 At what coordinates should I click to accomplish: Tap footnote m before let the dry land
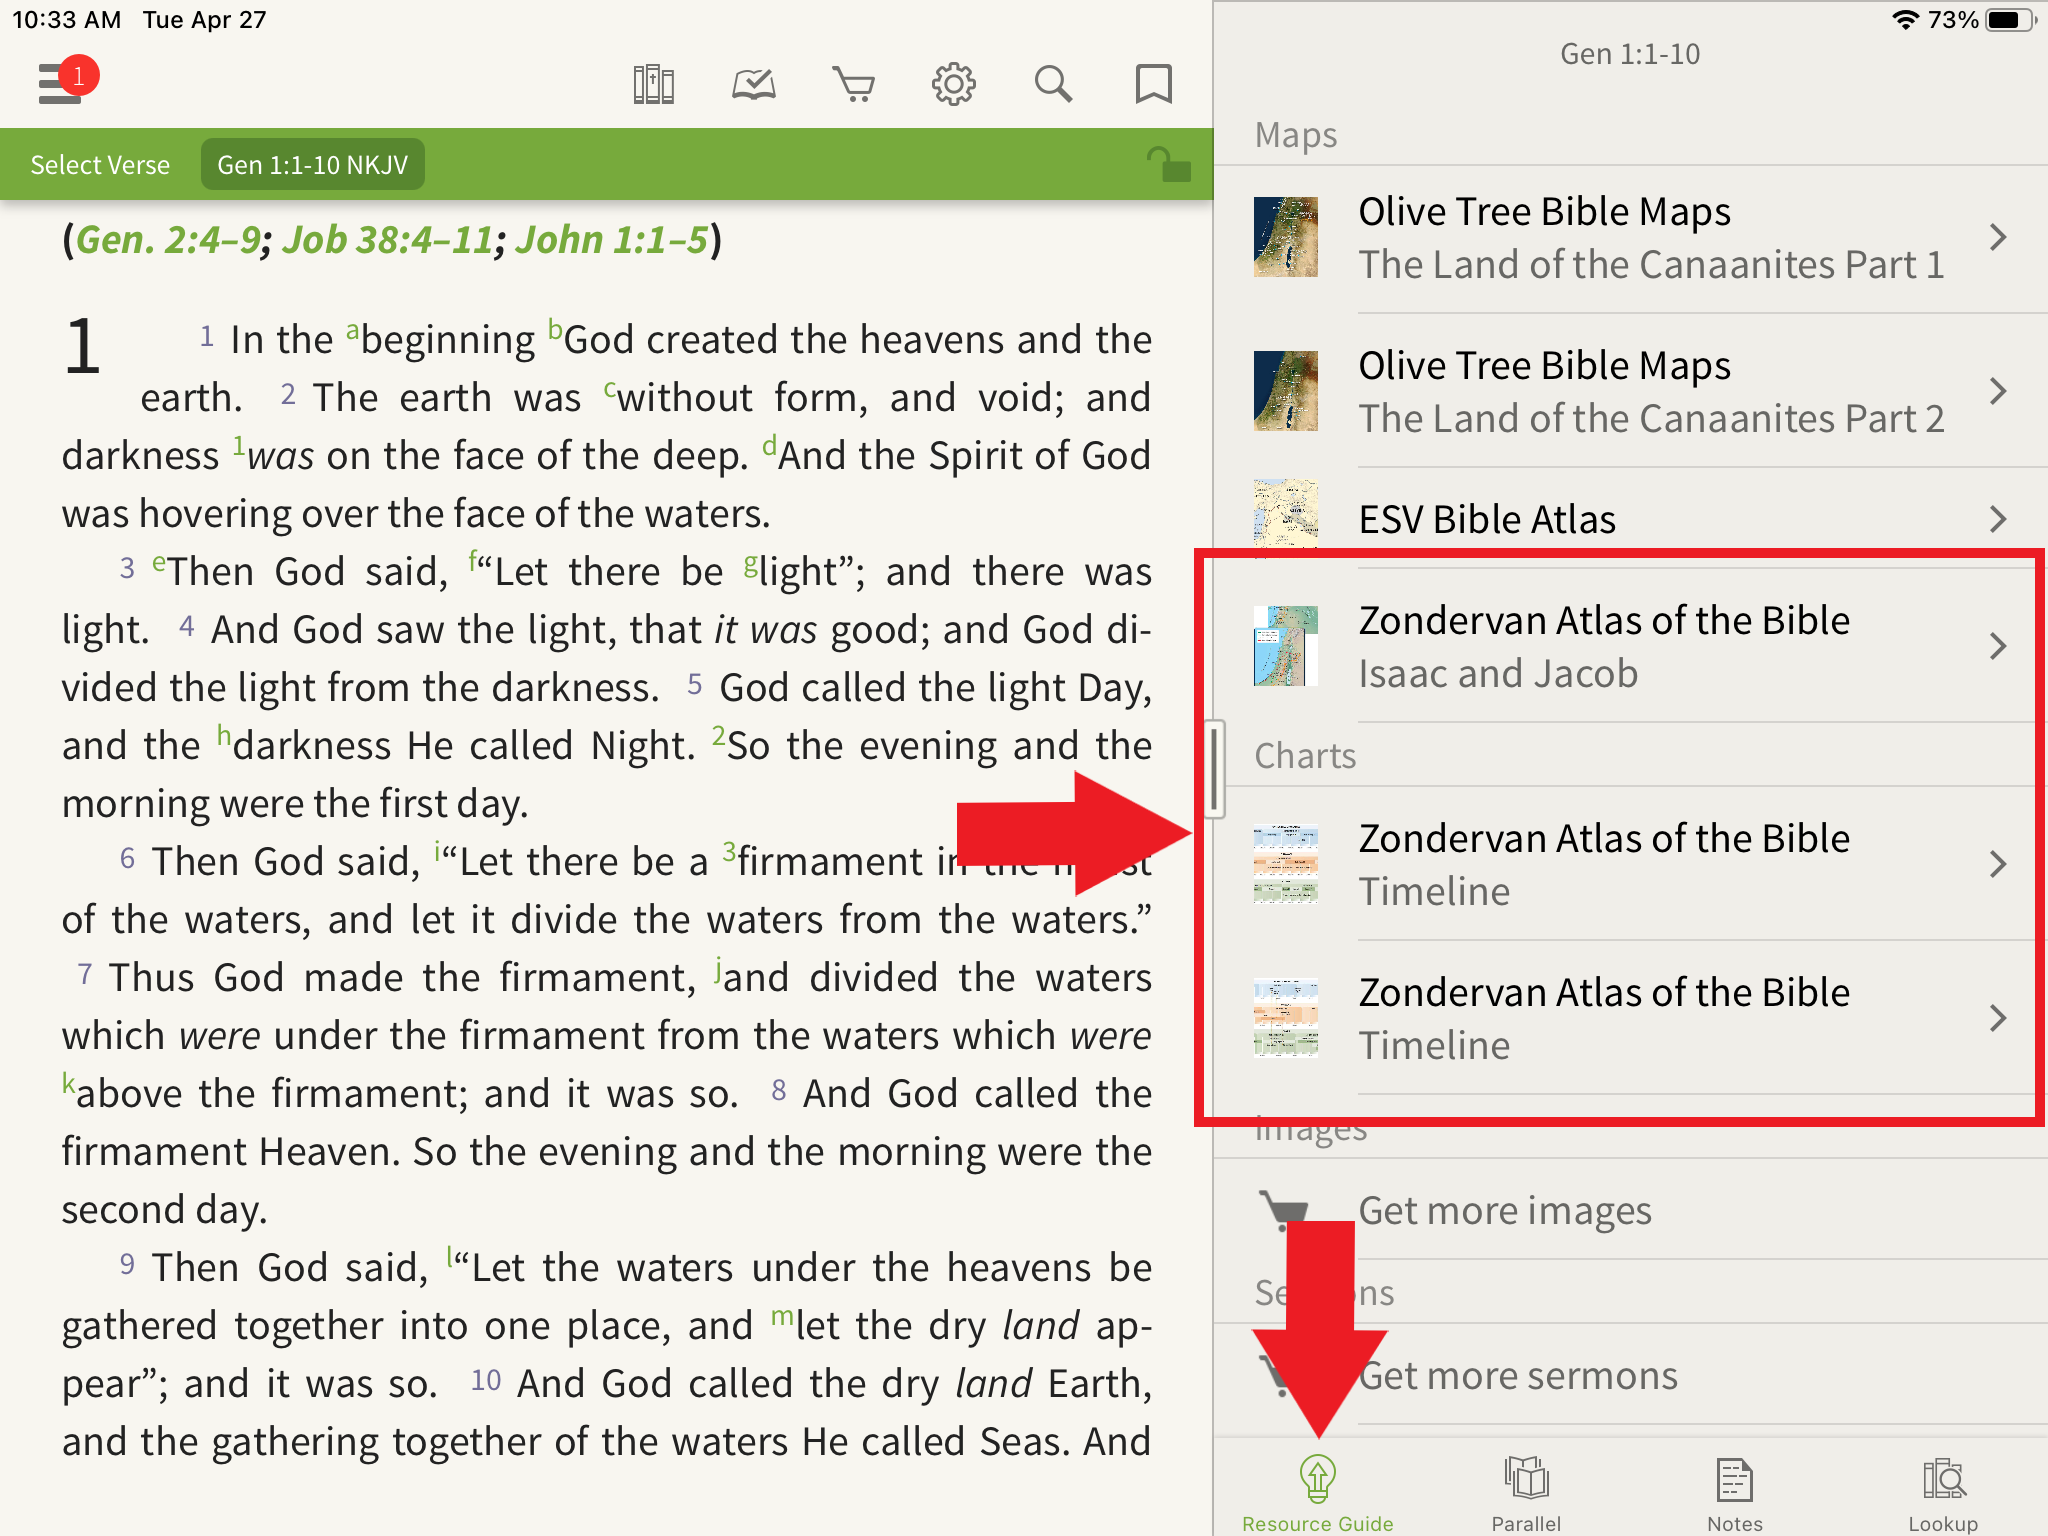point(782,1316)
